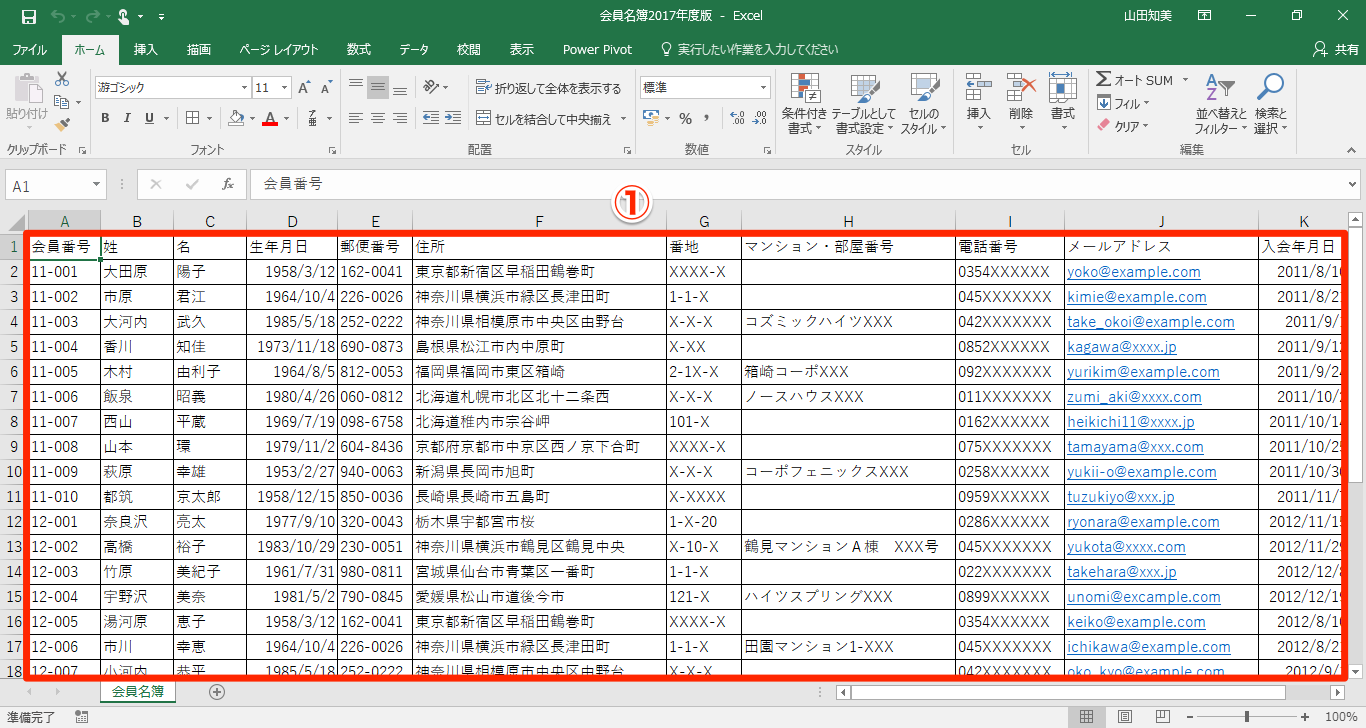
Task: Switch to page layout view
Action: (1125, 716)
